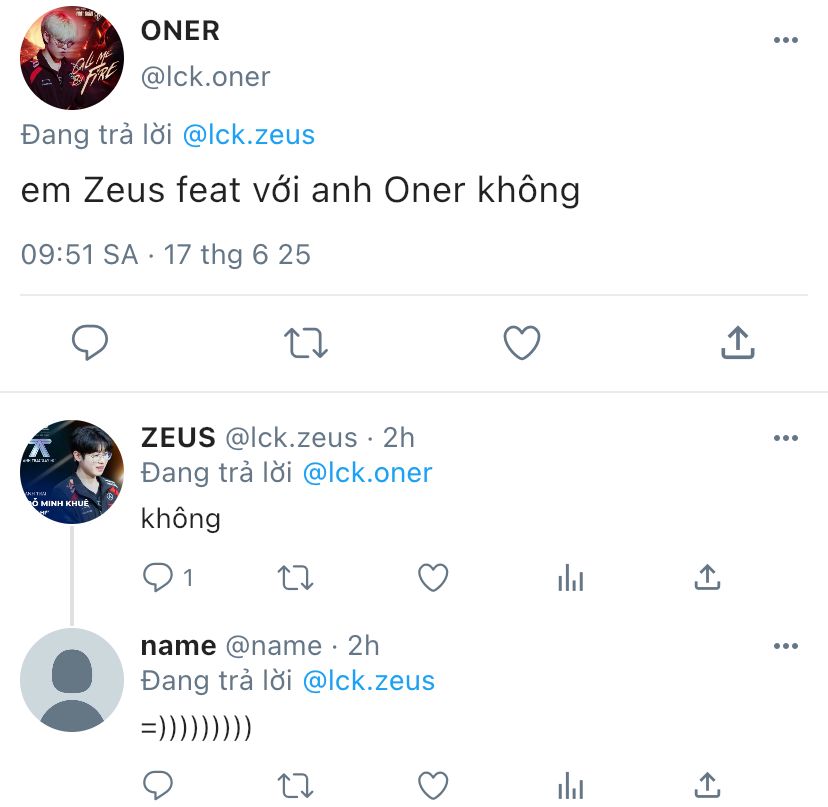Reply to ONER's main tweet
The image size is (828, 807).
[90, 343]
